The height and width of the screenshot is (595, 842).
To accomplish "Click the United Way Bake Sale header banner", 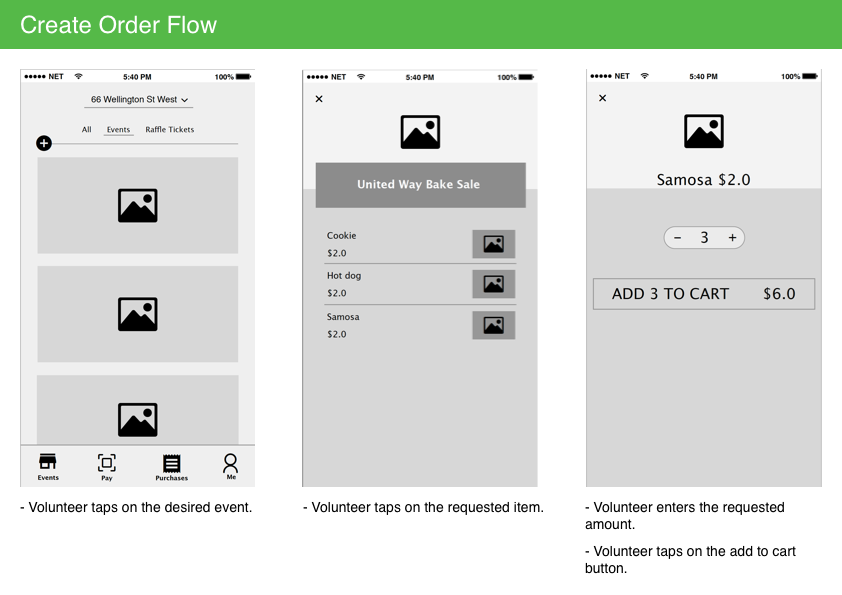I will 420,184.
